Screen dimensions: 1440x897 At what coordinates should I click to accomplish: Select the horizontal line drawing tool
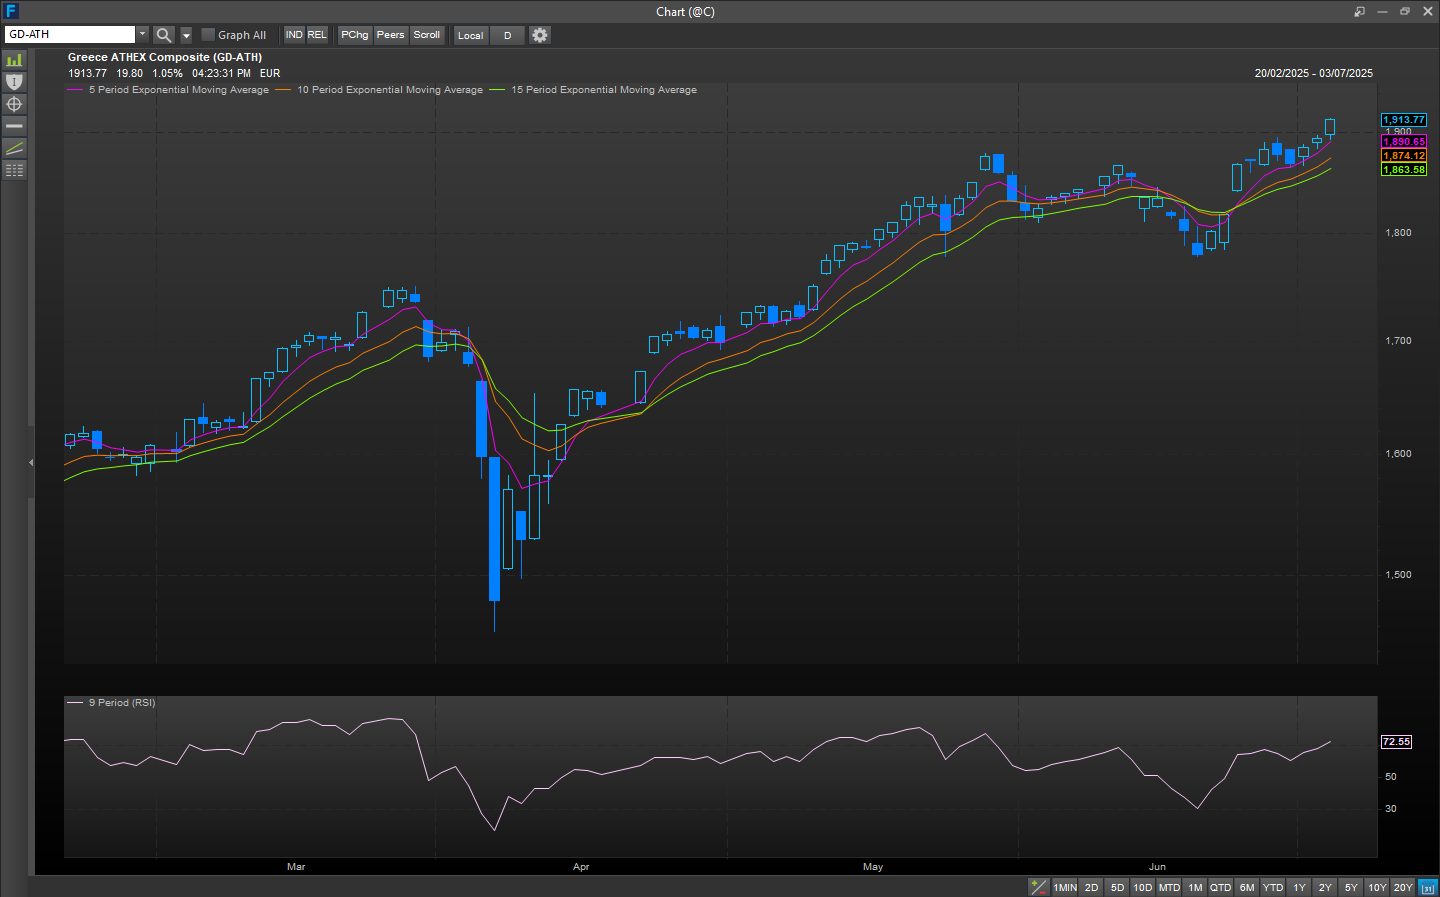coord(14,126)
